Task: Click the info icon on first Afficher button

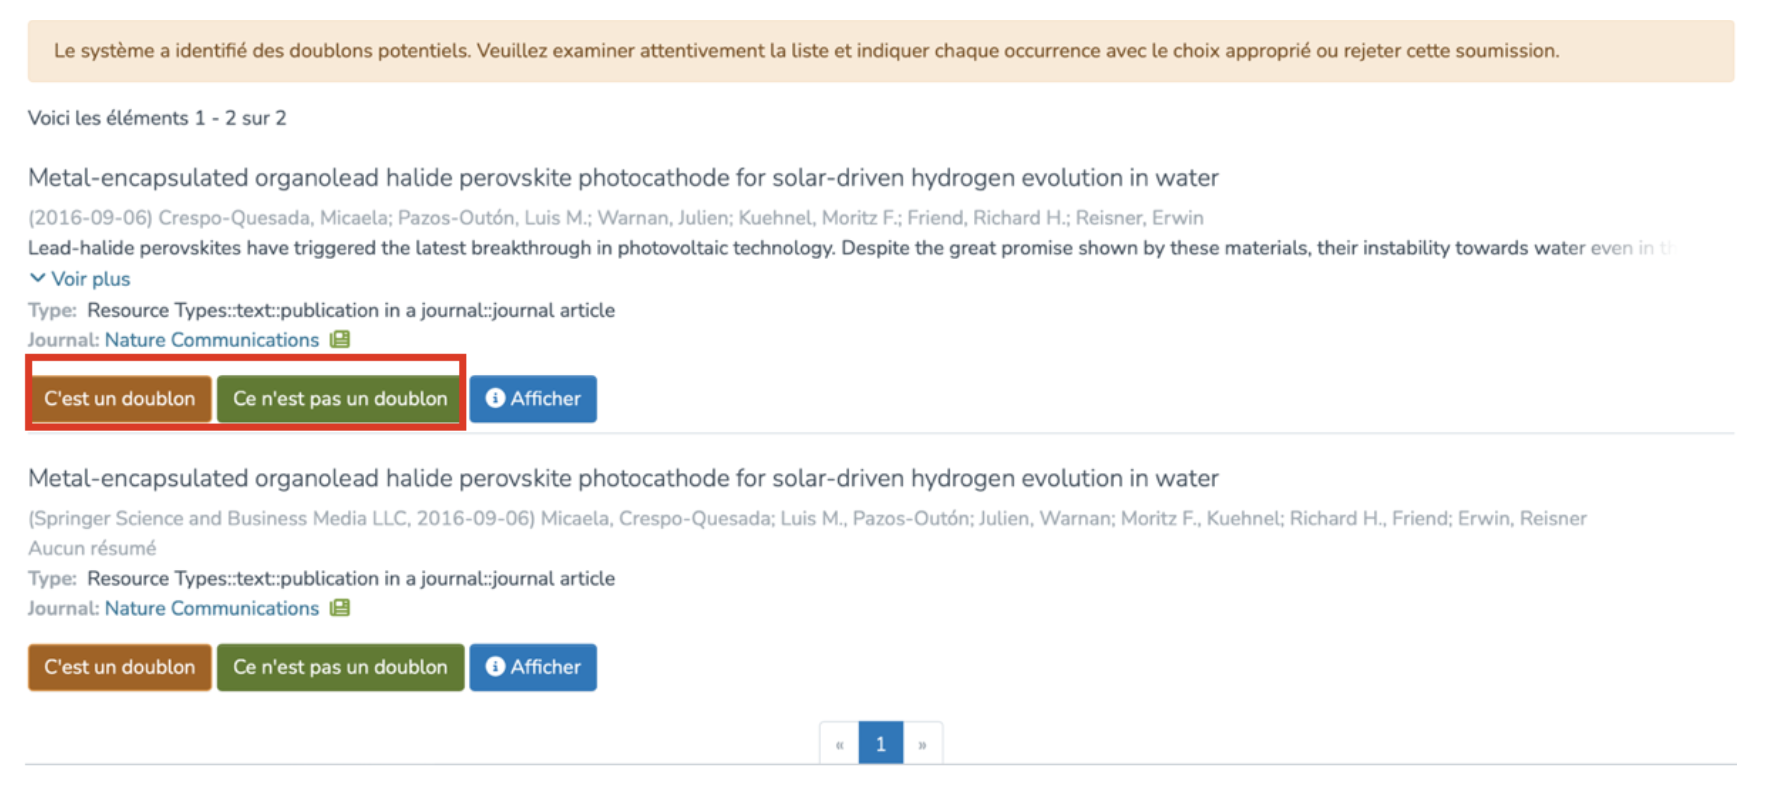Action: pos(495,398)
